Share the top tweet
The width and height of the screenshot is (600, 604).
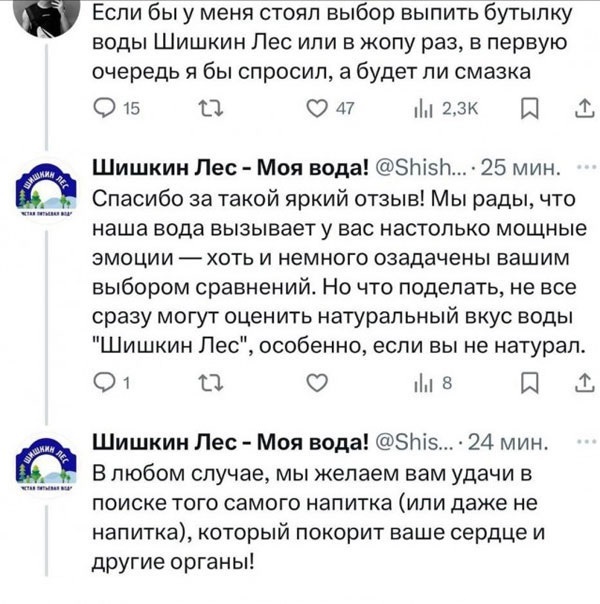pos(583,109)
